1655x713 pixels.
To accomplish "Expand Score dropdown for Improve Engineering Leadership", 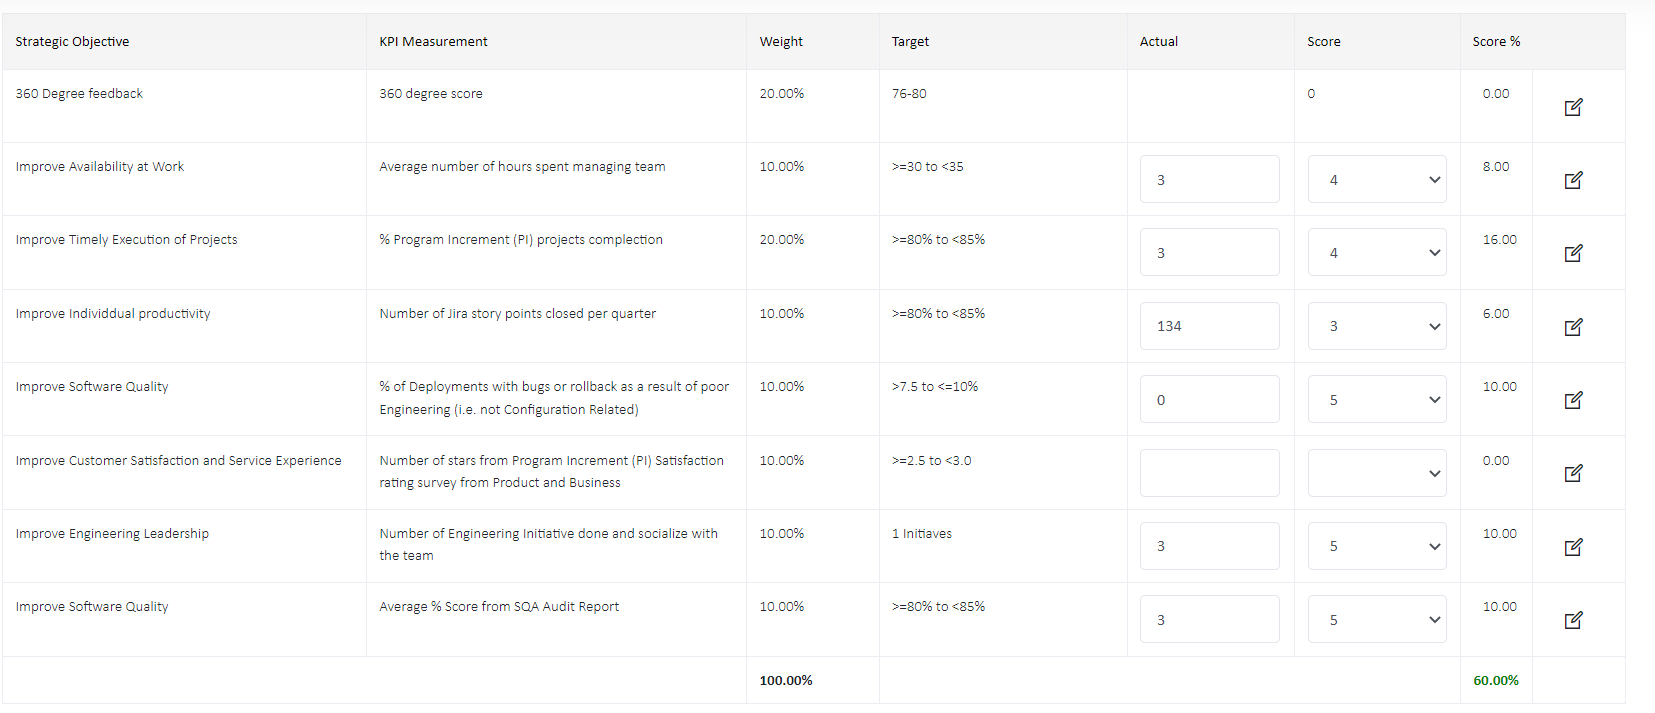I will (x=1376, y=546).
